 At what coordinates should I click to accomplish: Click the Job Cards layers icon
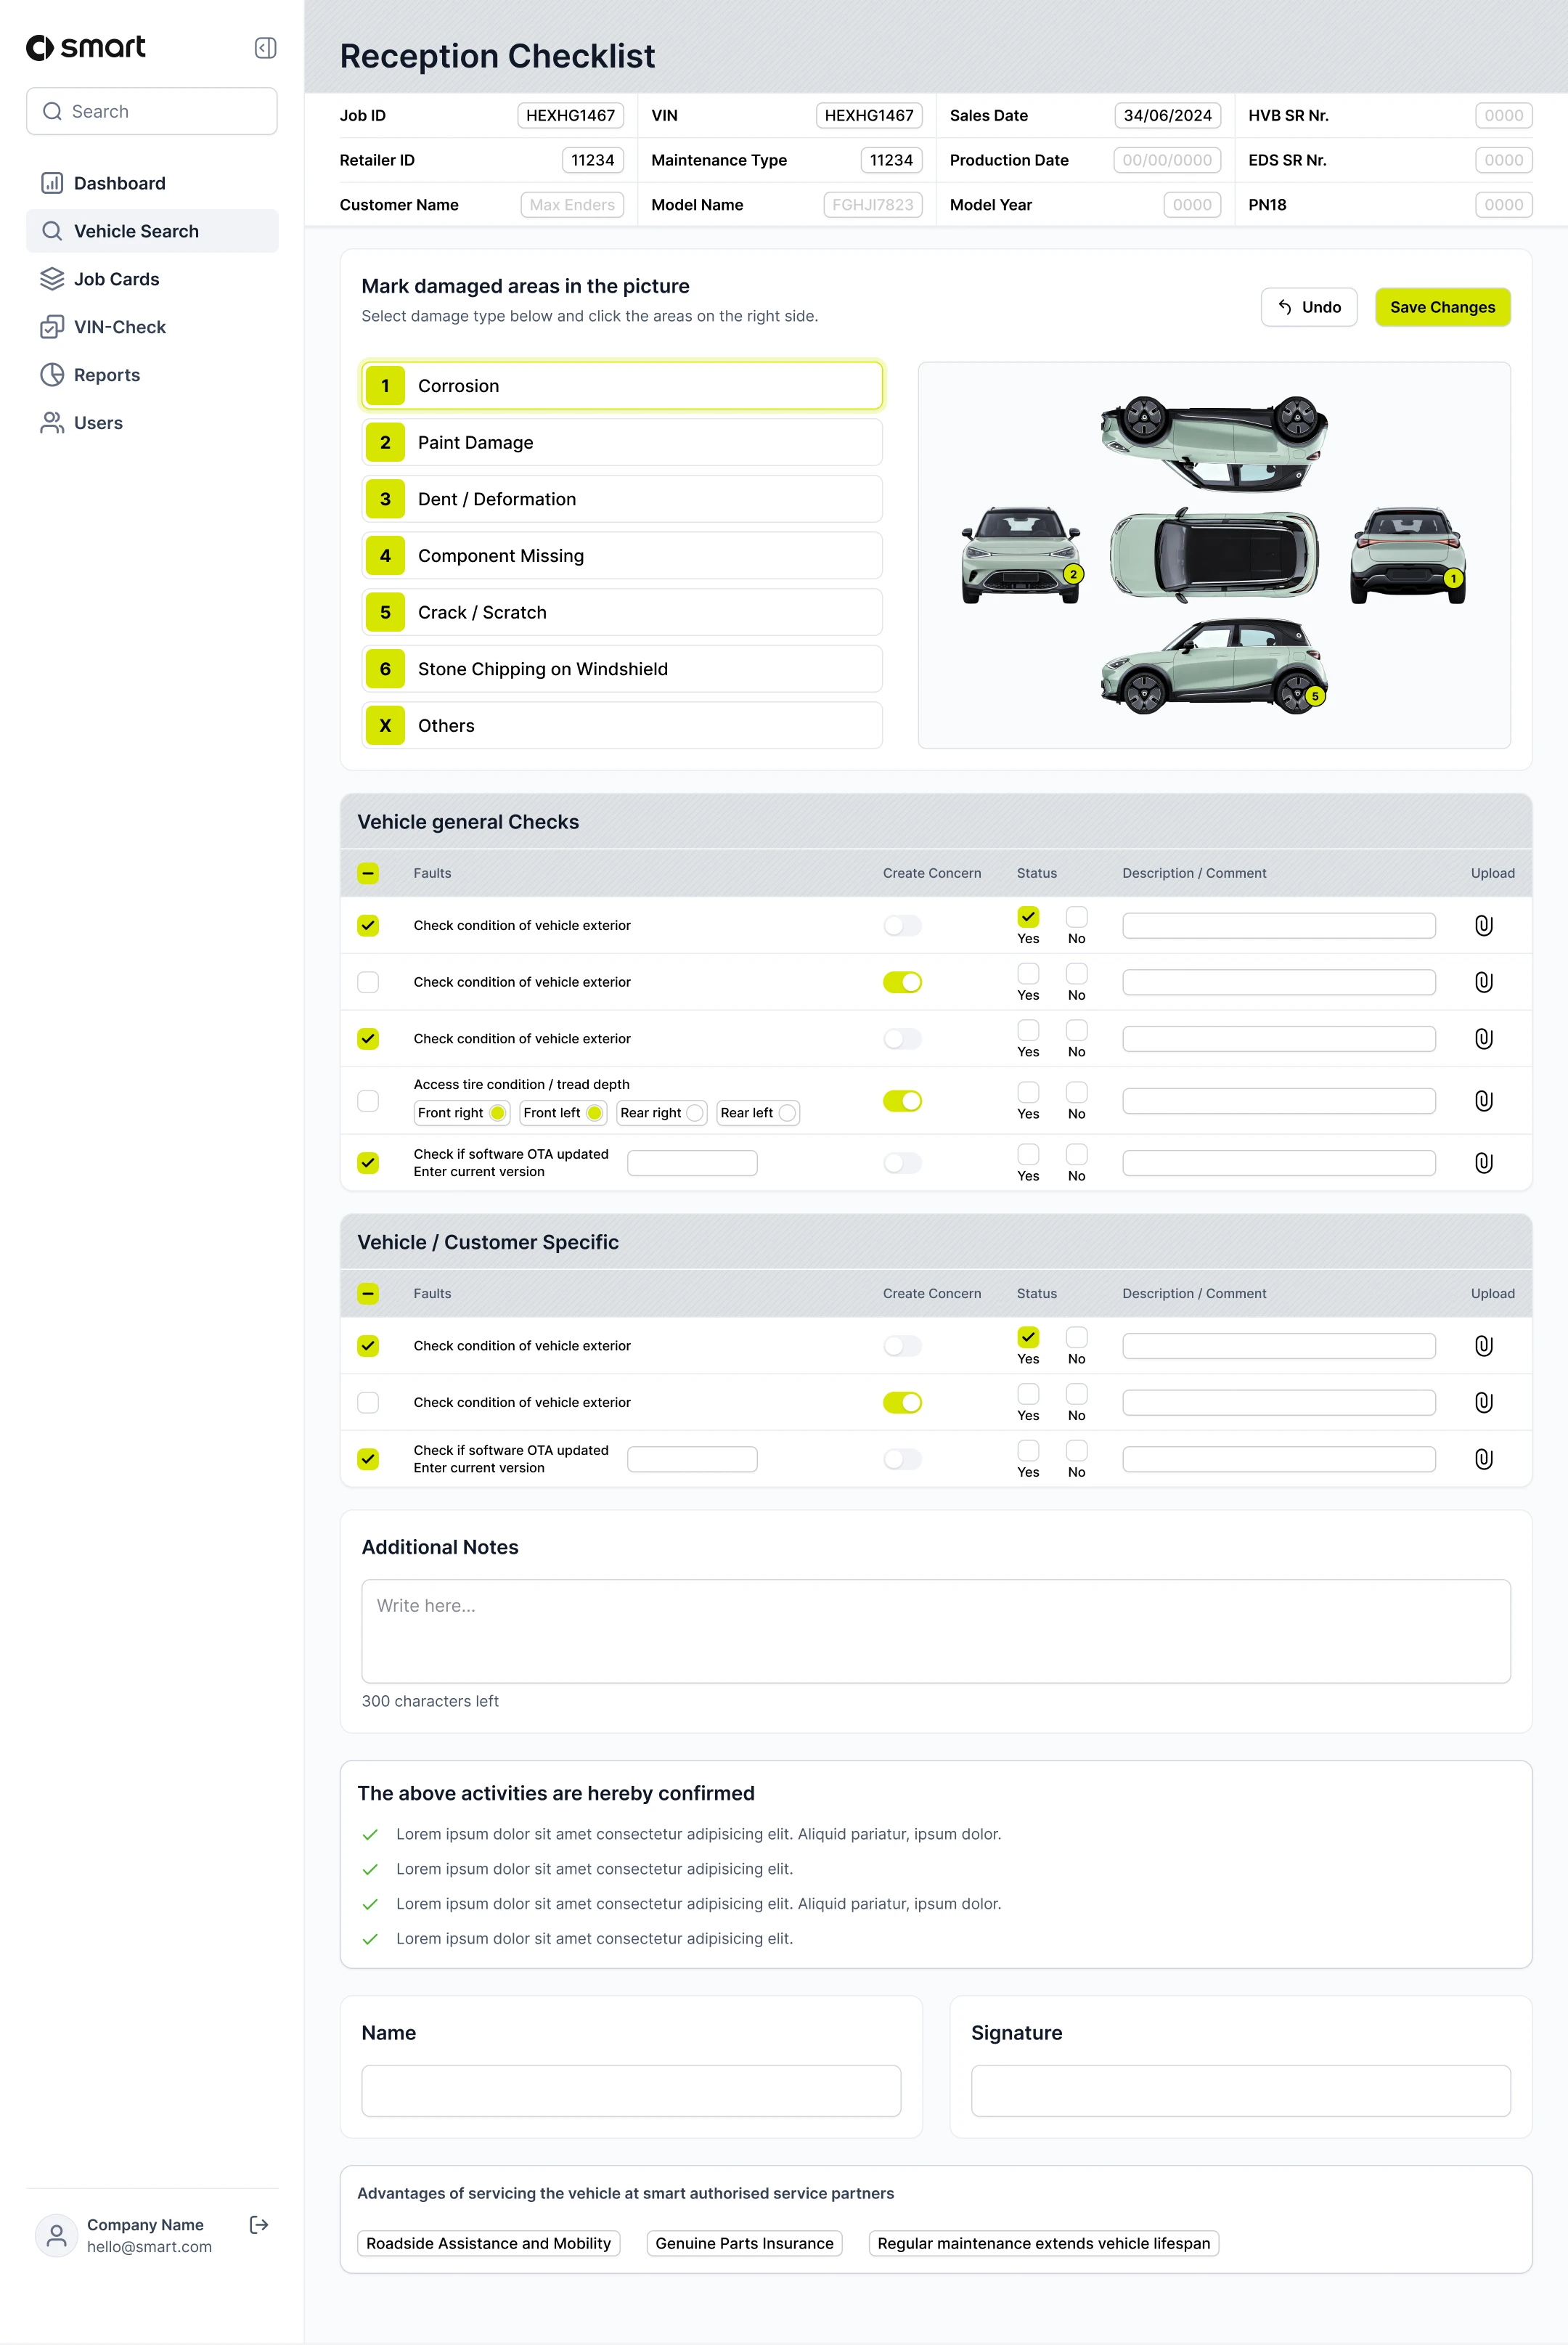tap(52, 279)
